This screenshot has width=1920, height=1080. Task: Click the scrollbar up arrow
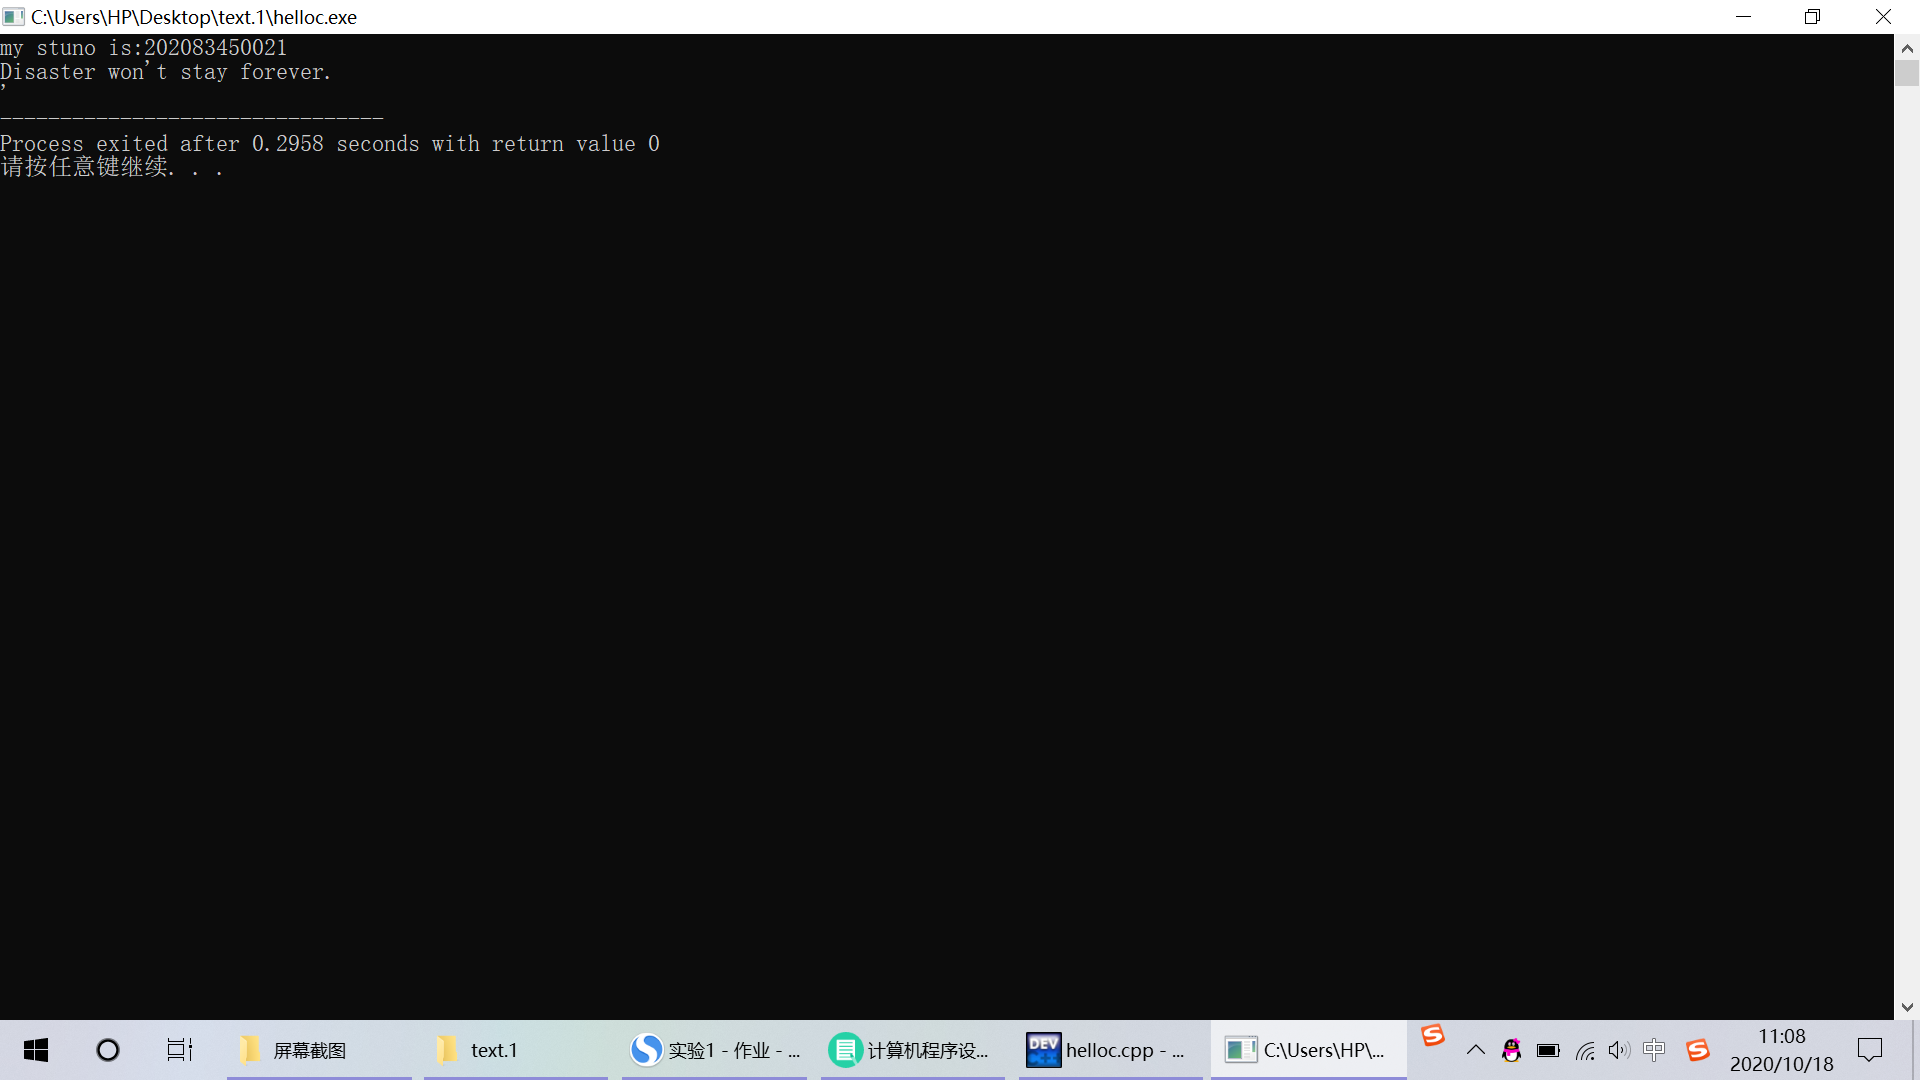pyautogui.click(x=1907, y=48)
